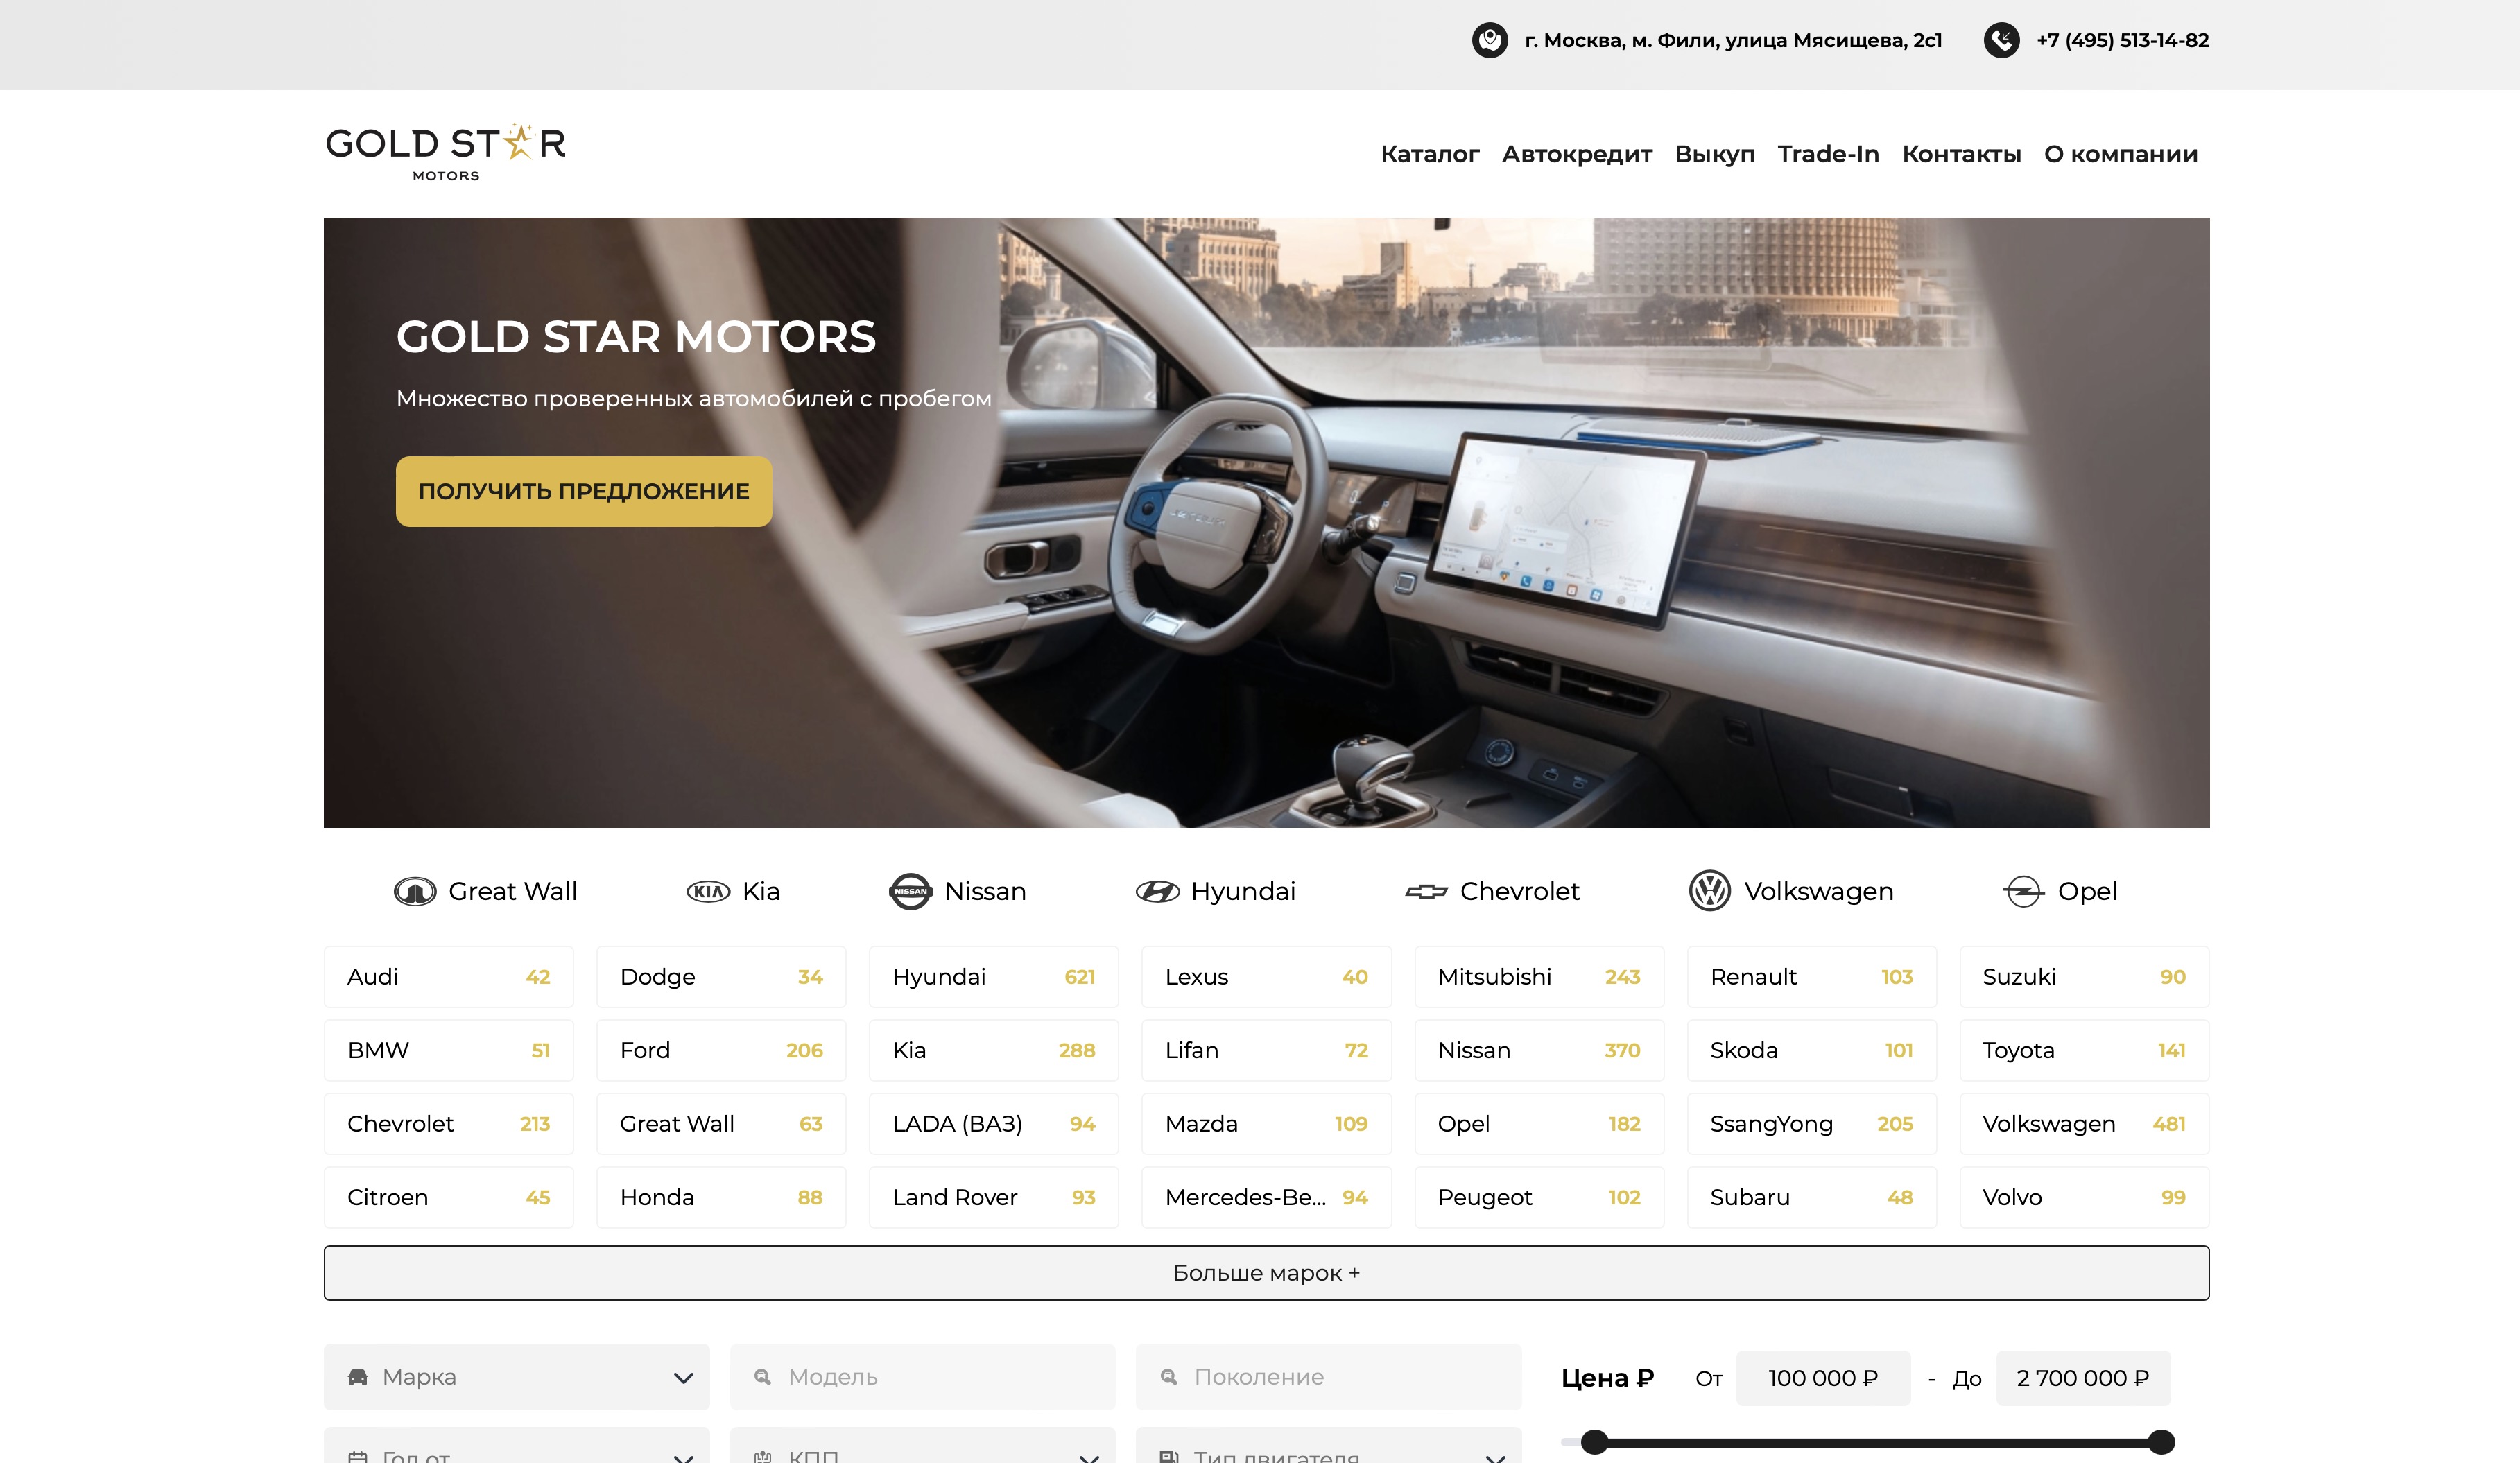Call the phone number +7 (495) 513-14-82
This screenshot has width=2520, height=1463.
click(2122, 40)
